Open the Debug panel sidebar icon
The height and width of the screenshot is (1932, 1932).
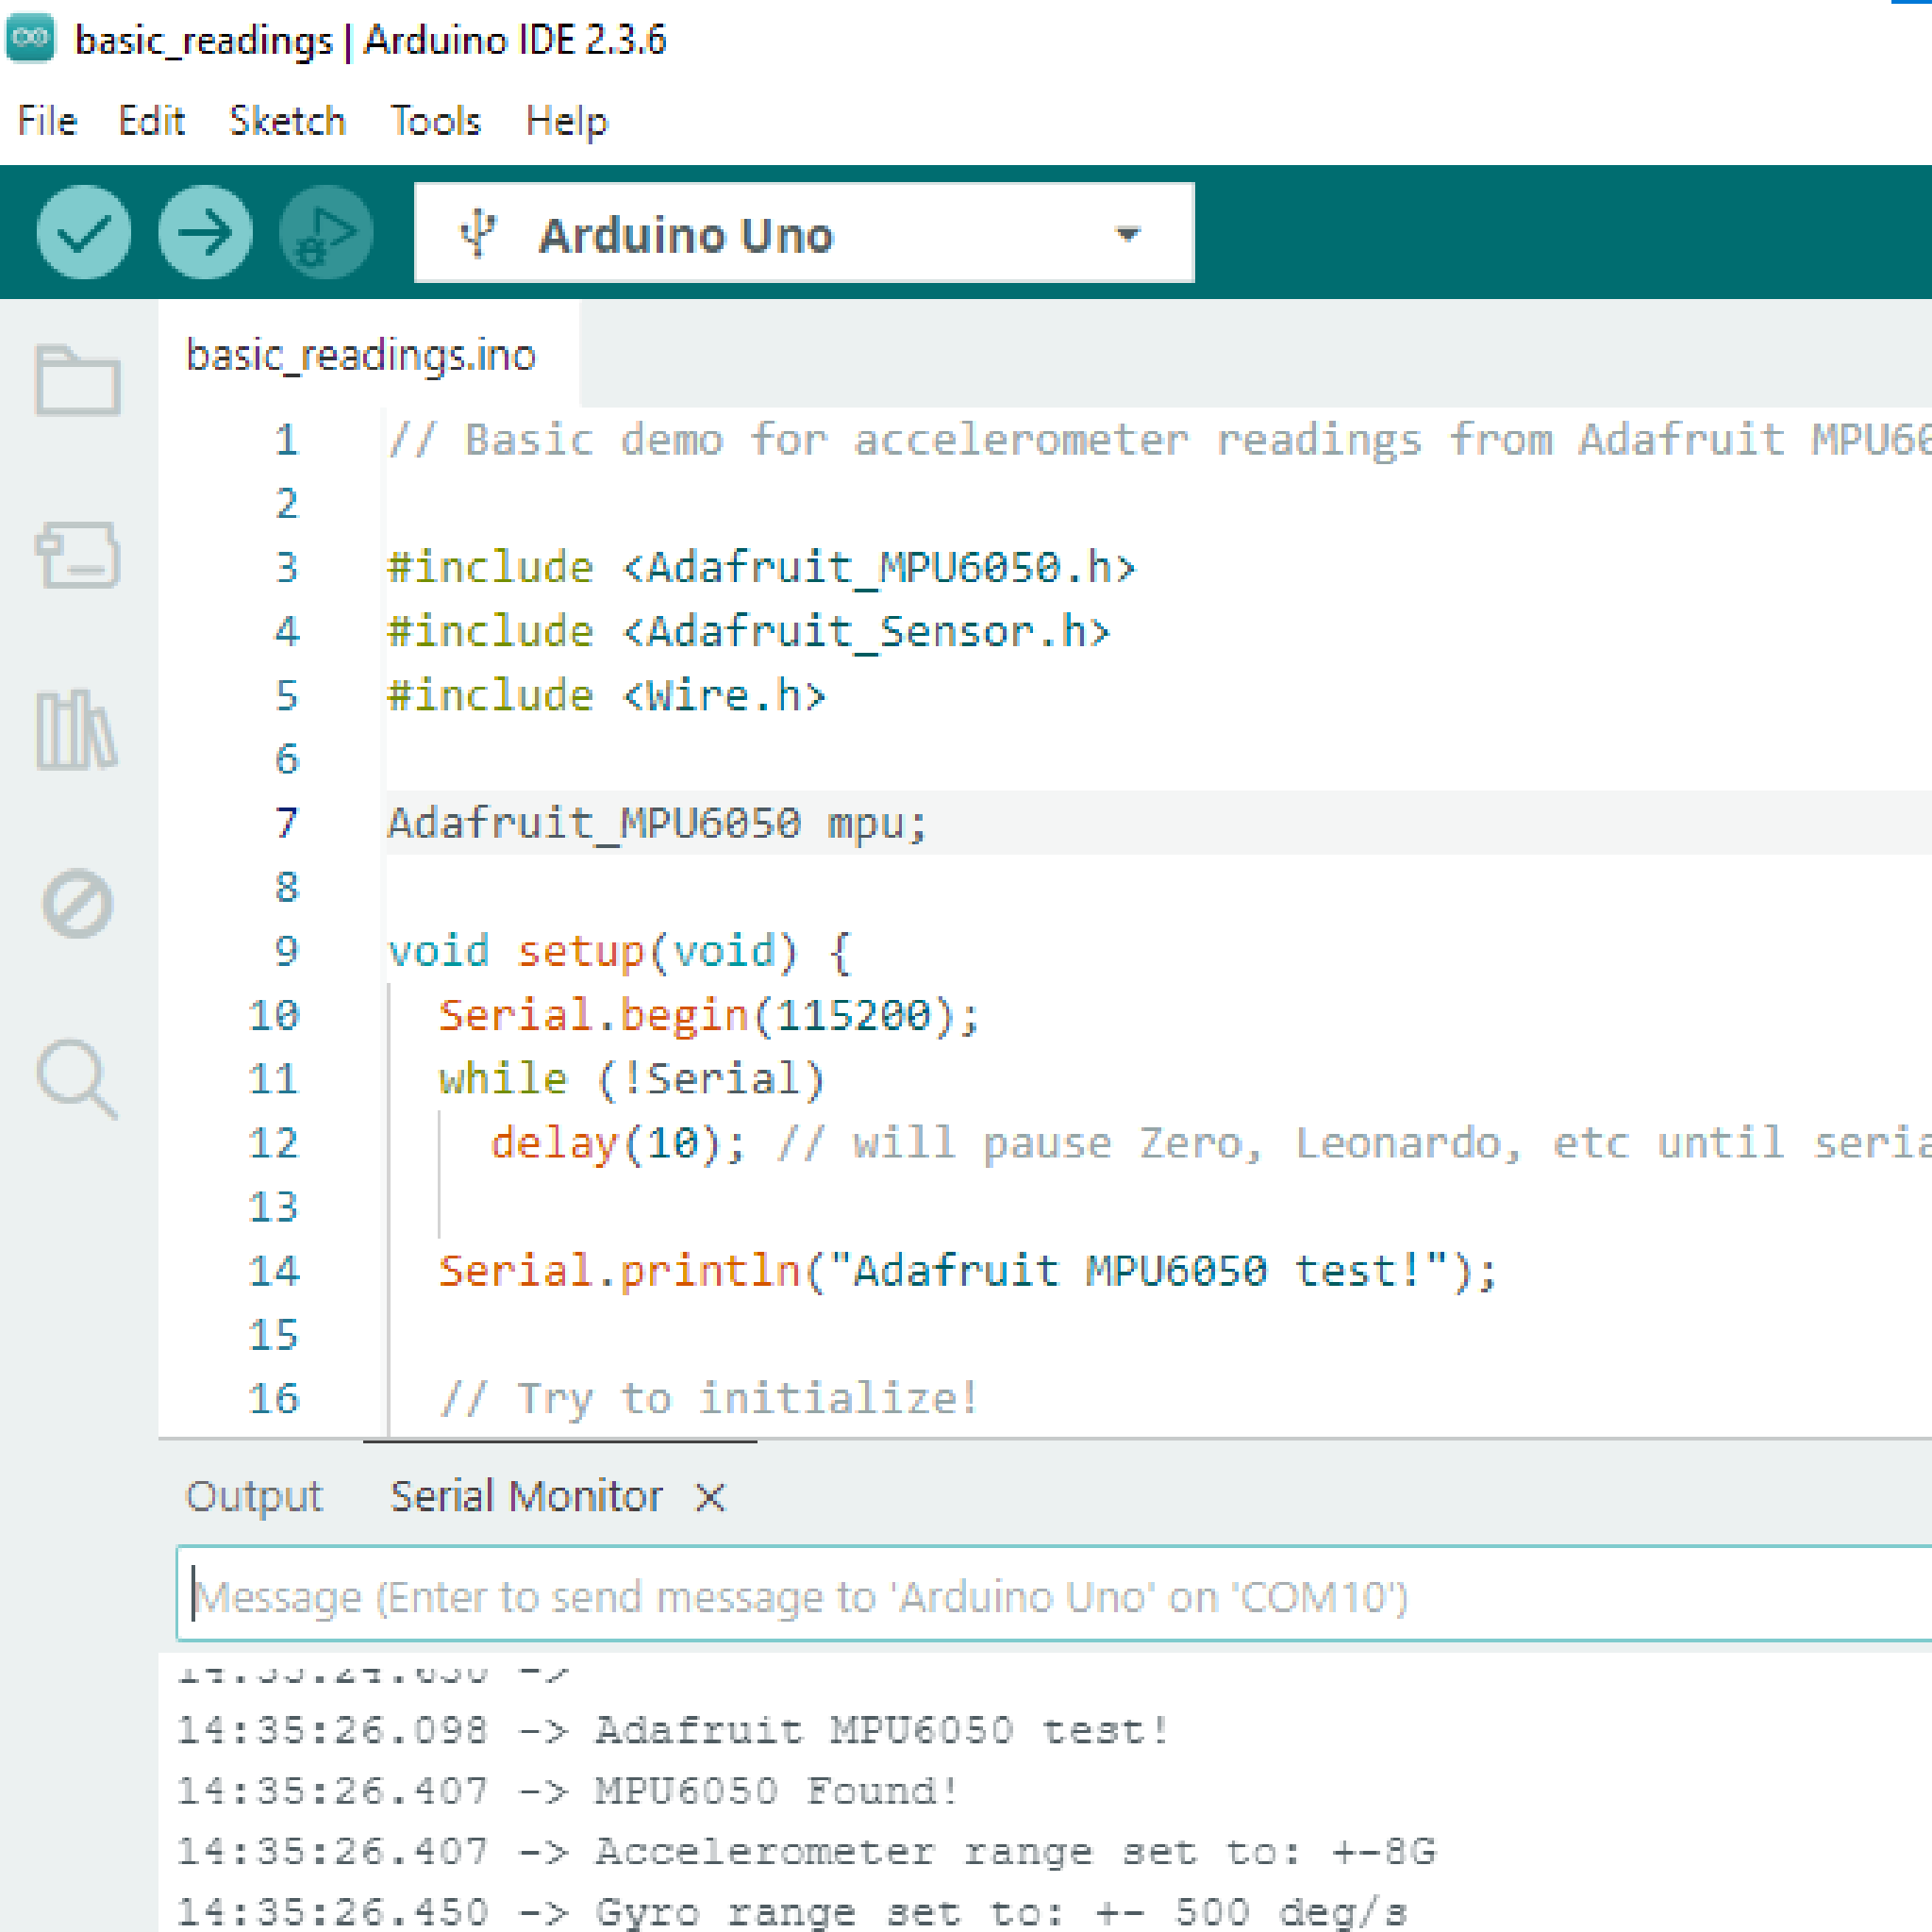pyautogui.click(x=78, y=904)
